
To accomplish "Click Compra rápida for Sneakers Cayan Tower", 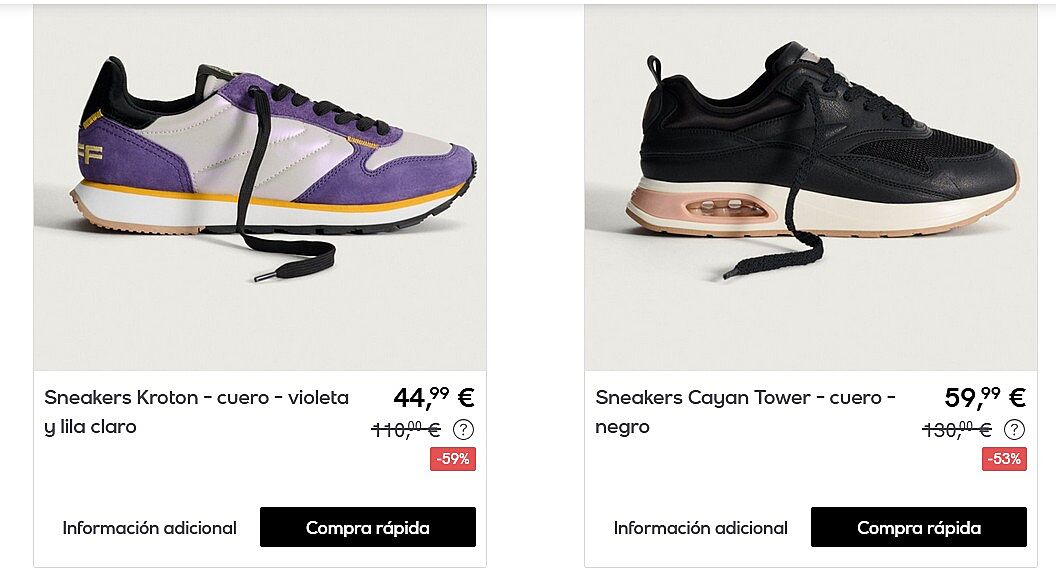I will 919,527.
